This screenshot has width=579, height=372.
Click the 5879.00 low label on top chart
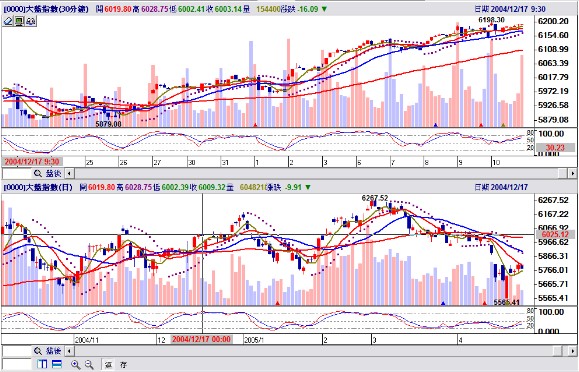pyautogui.click(x=109, y=124)
